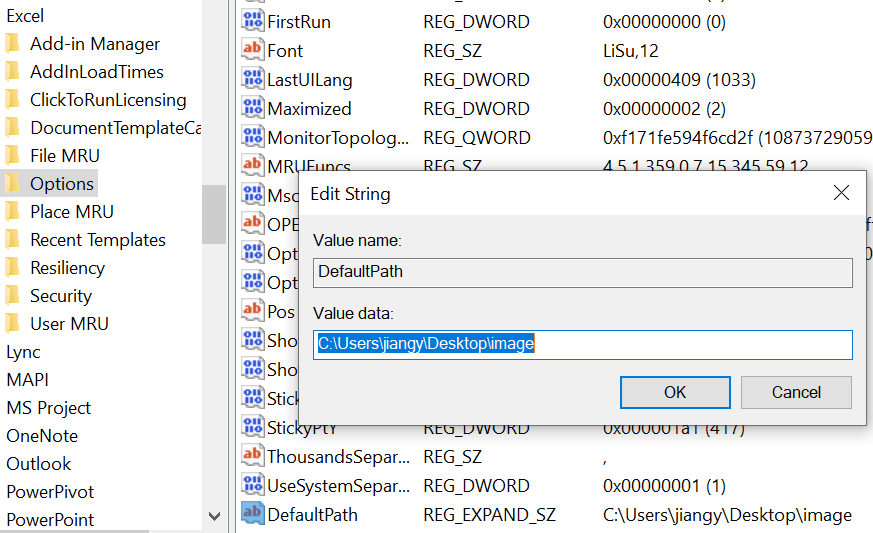Viewport: 873px width, 533px height.
Task: Select the Add-in Manager key
Action: [95, 43]
